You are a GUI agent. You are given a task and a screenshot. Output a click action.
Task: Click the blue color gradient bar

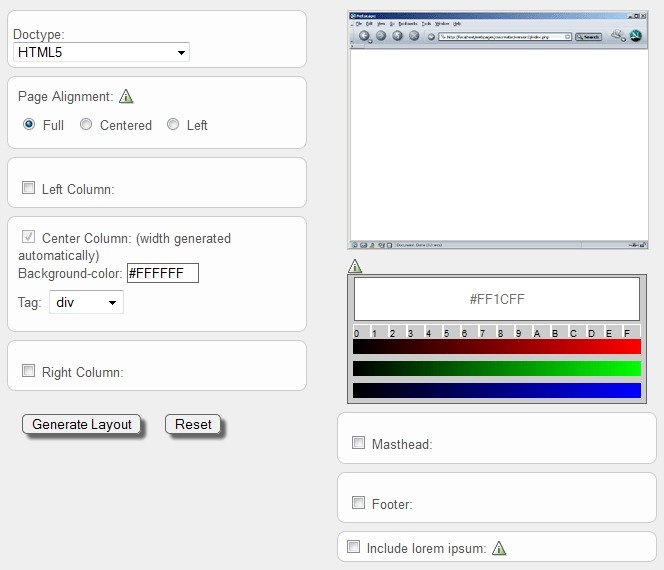497,390
